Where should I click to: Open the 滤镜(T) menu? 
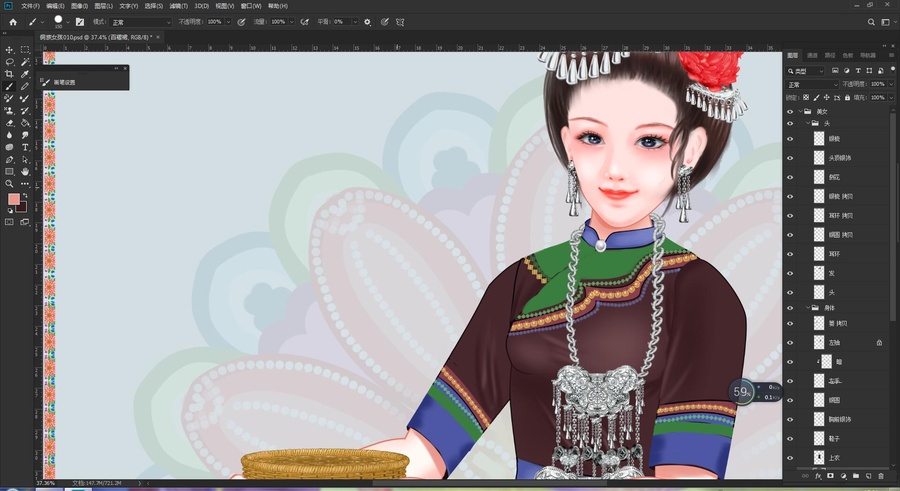(179, 6)
